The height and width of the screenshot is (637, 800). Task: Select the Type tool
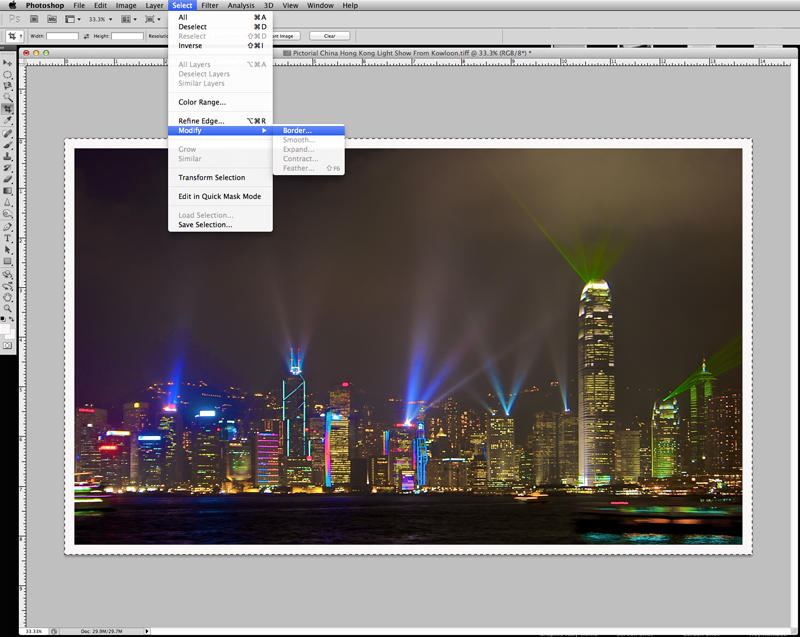point(8,238)
